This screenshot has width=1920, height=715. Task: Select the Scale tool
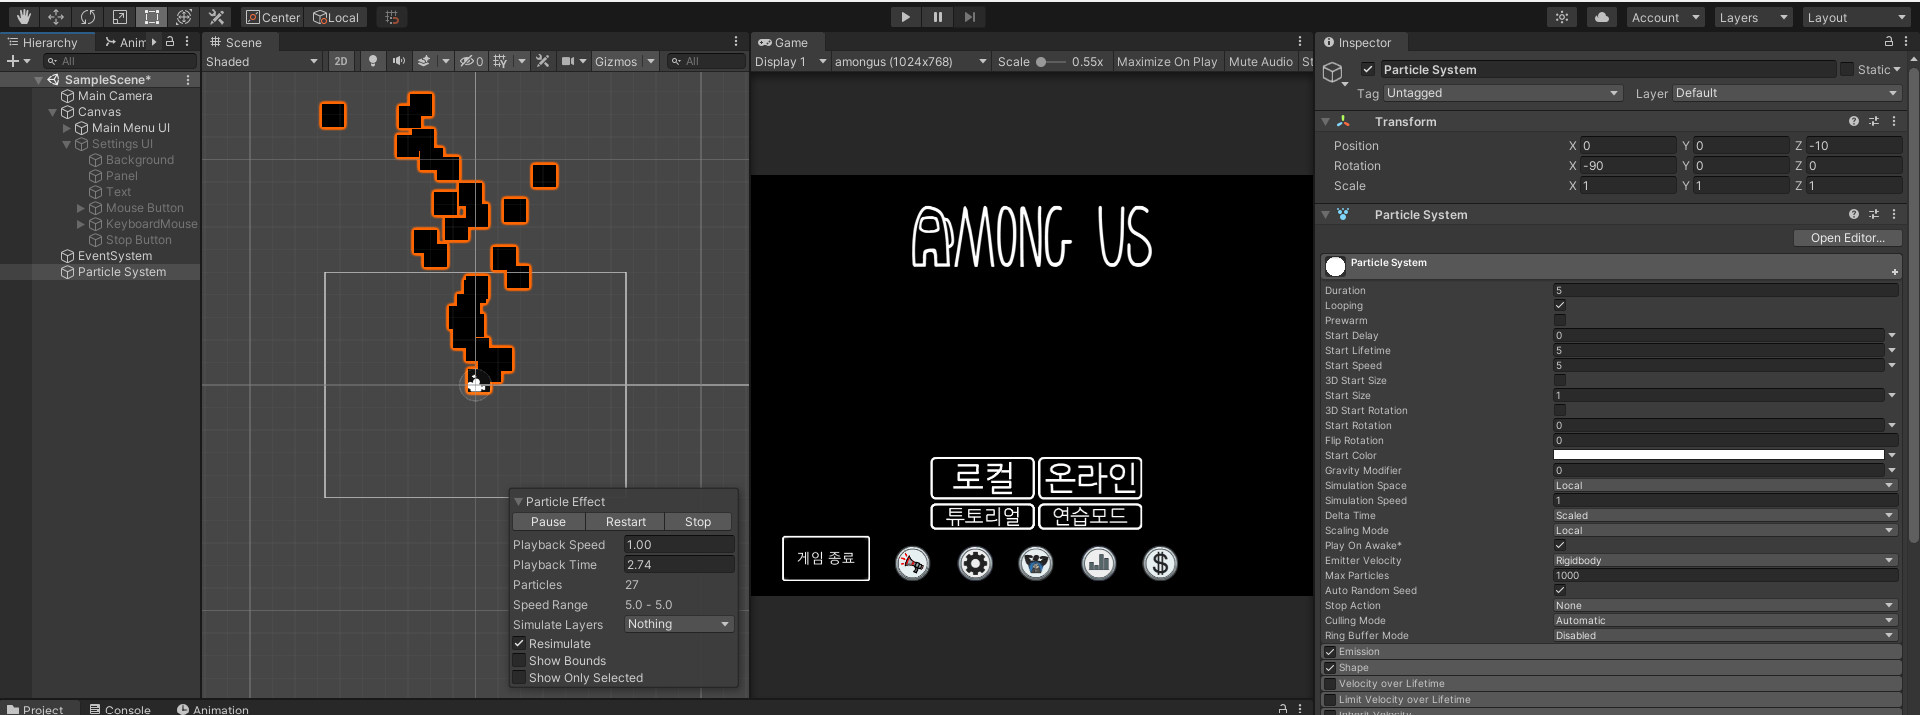click(120, 17)
